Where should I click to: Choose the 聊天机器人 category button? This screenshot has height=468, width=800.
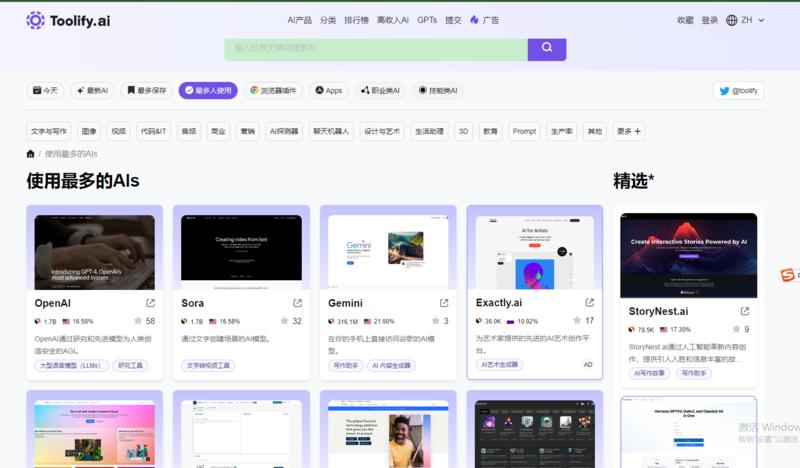[331, 131]
